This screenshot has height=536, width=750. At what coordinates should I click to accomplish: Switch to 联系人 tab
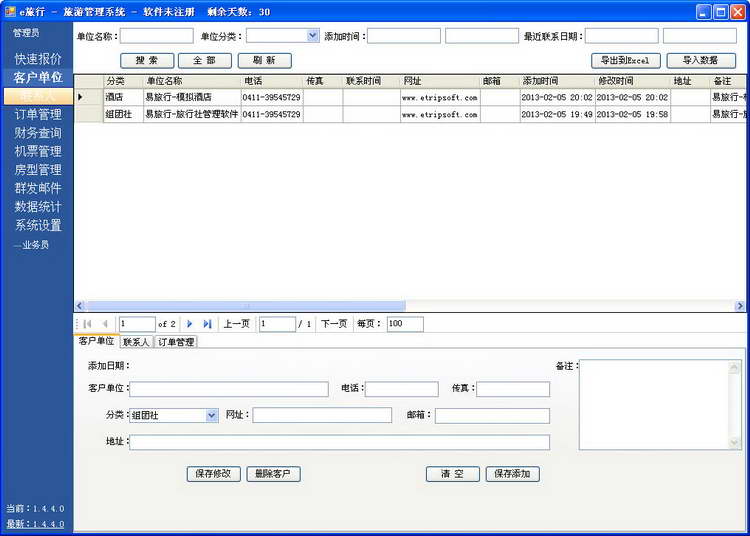(136, 342)
